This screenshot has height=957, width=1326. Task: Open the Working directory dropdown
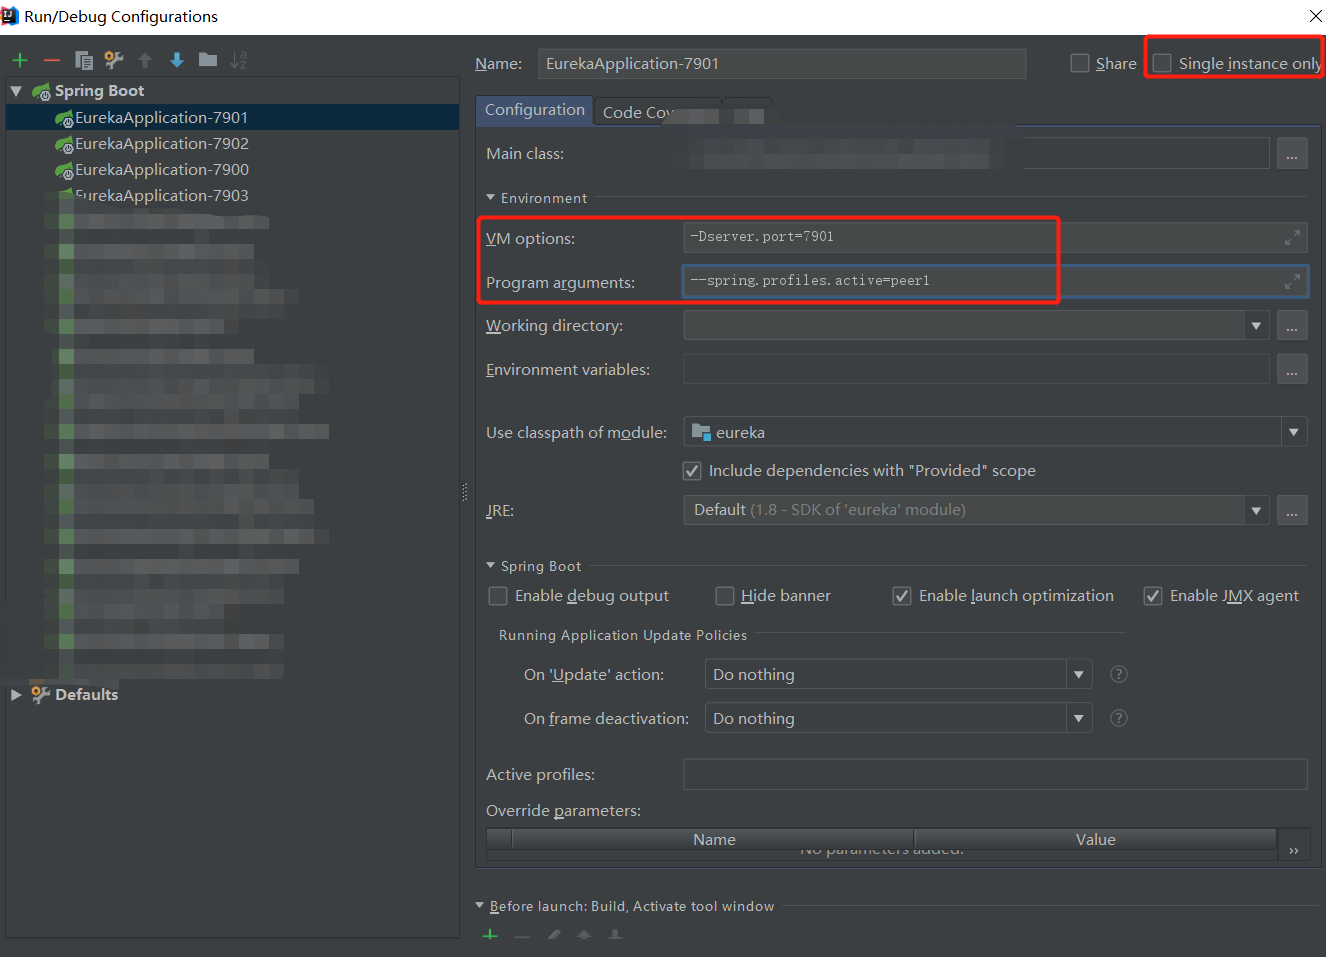tap(1256, 326)
